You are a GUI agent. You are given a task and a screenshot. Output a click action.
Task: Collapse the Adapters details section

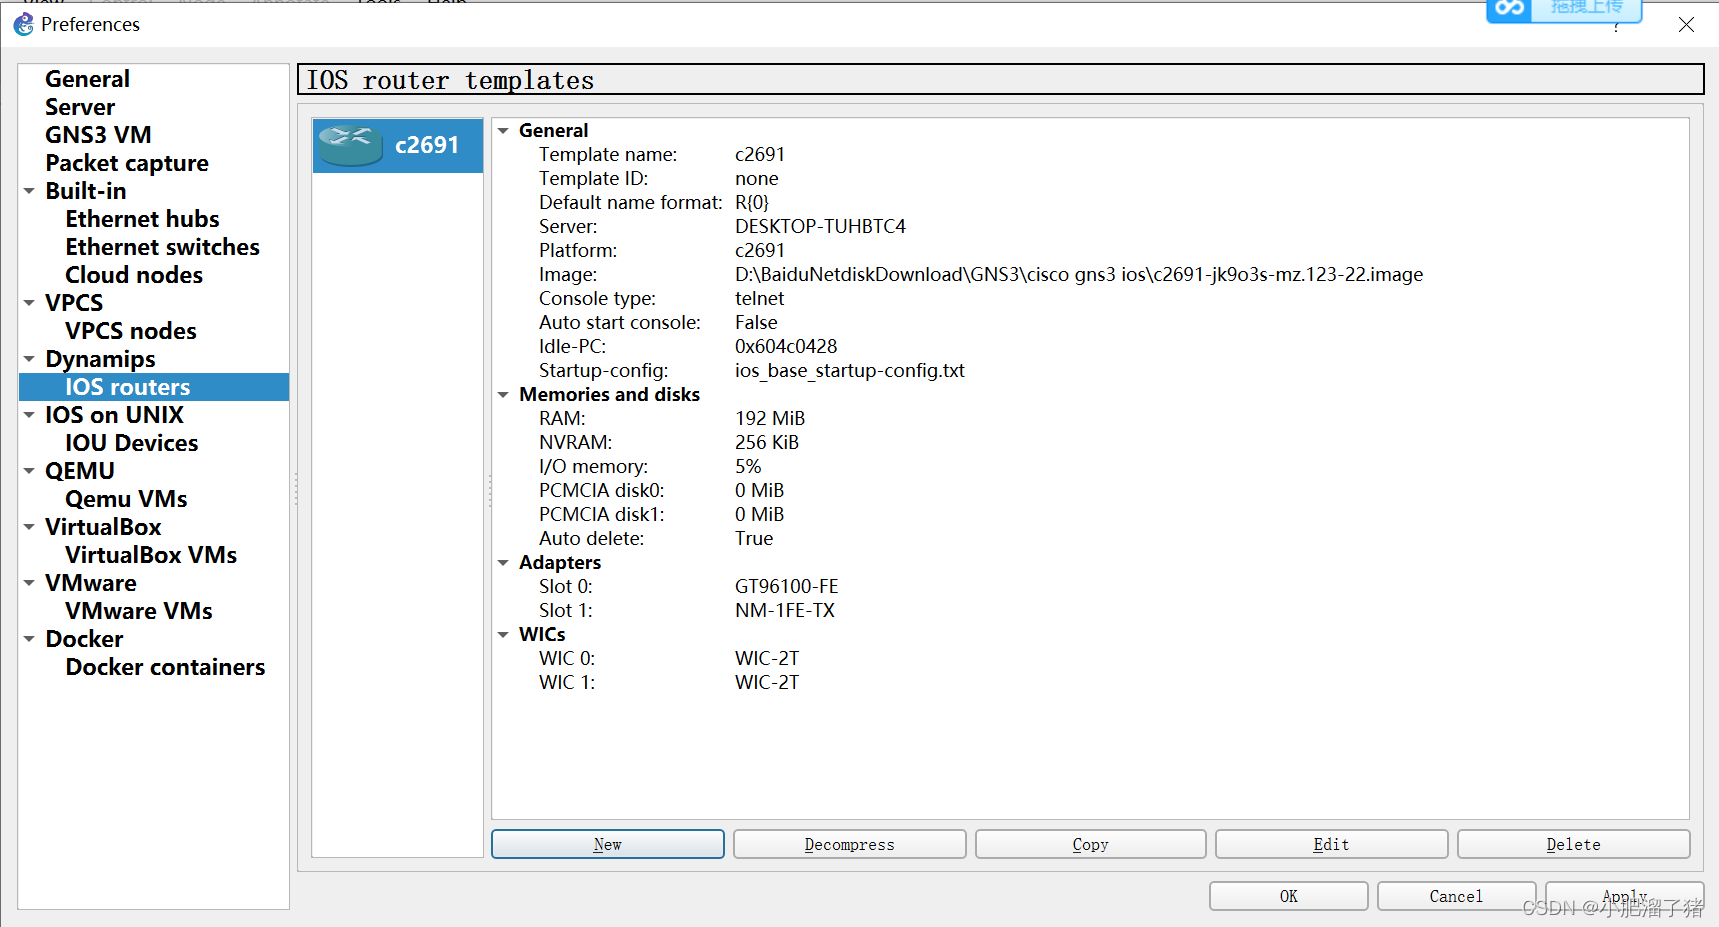click(x=504, y=563)
